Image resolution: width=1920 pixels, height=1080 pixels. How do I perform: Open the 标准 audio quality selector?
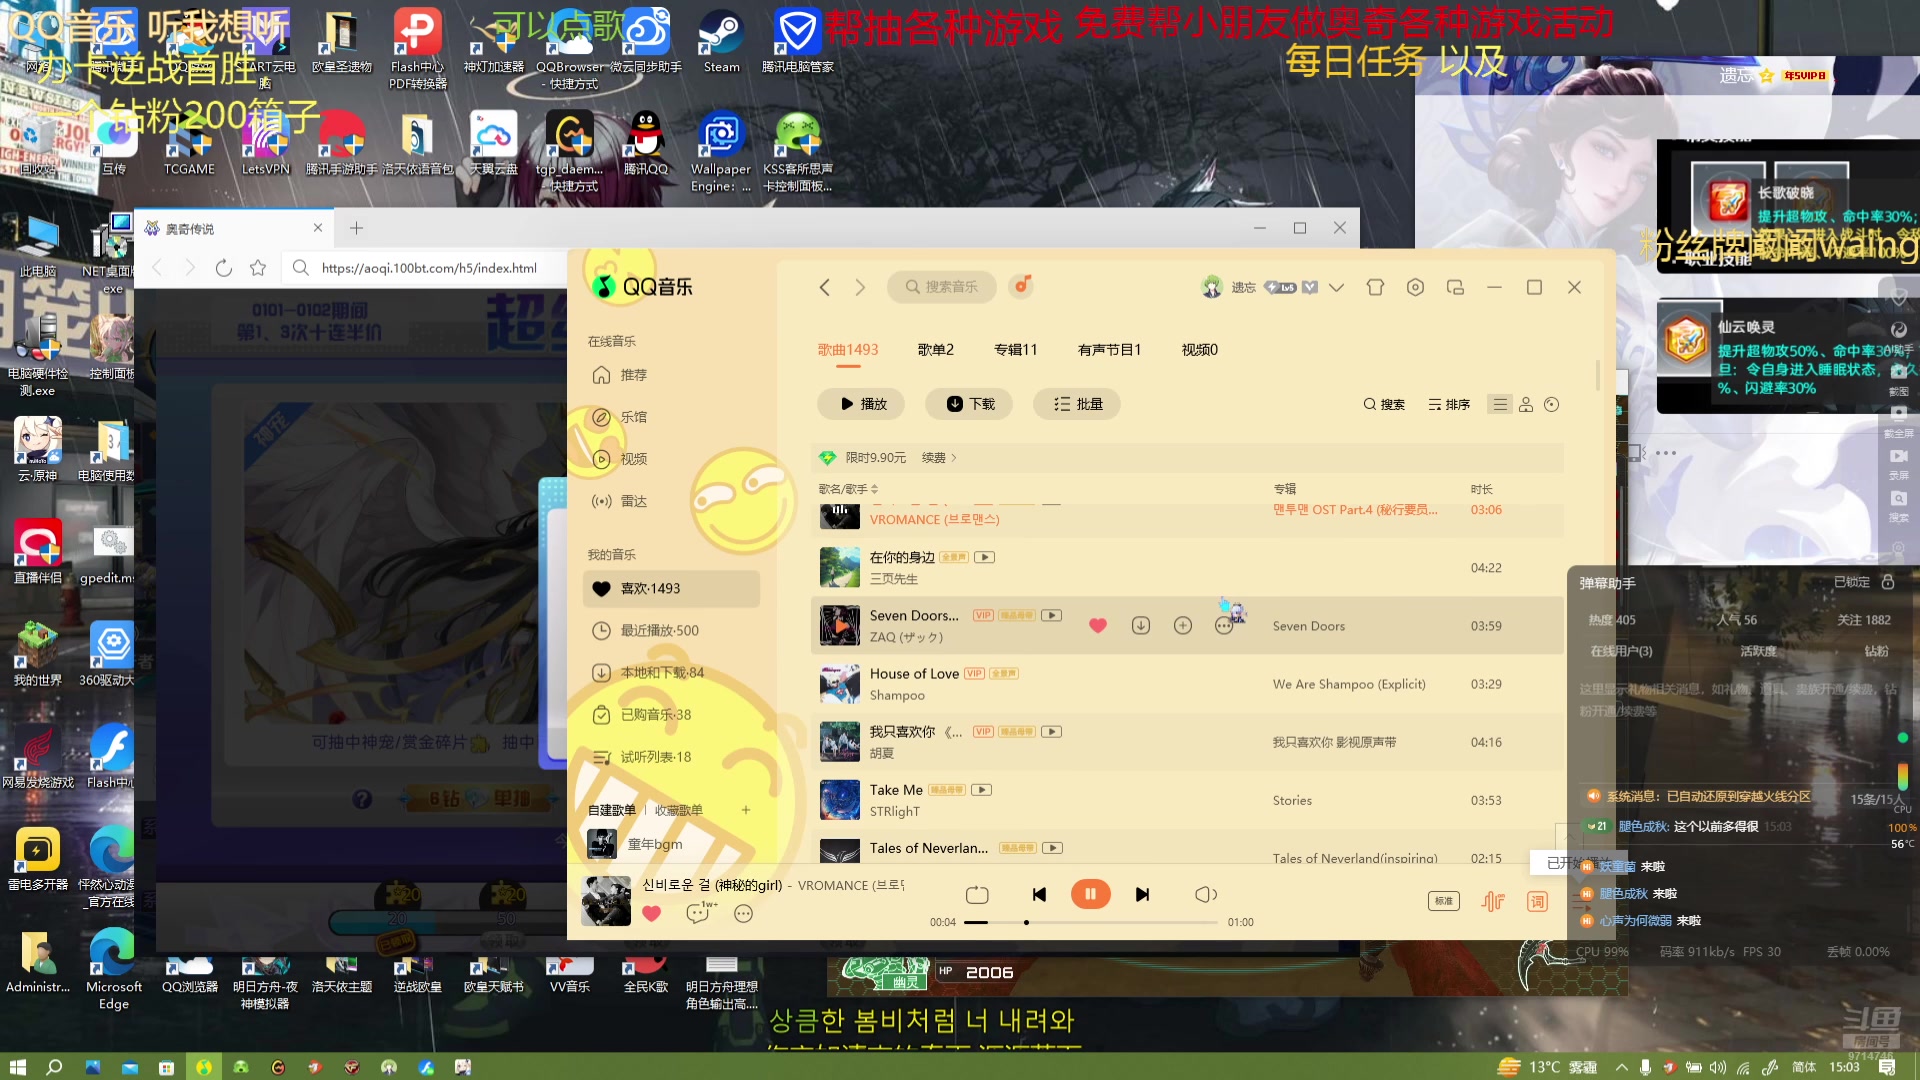1444,901
